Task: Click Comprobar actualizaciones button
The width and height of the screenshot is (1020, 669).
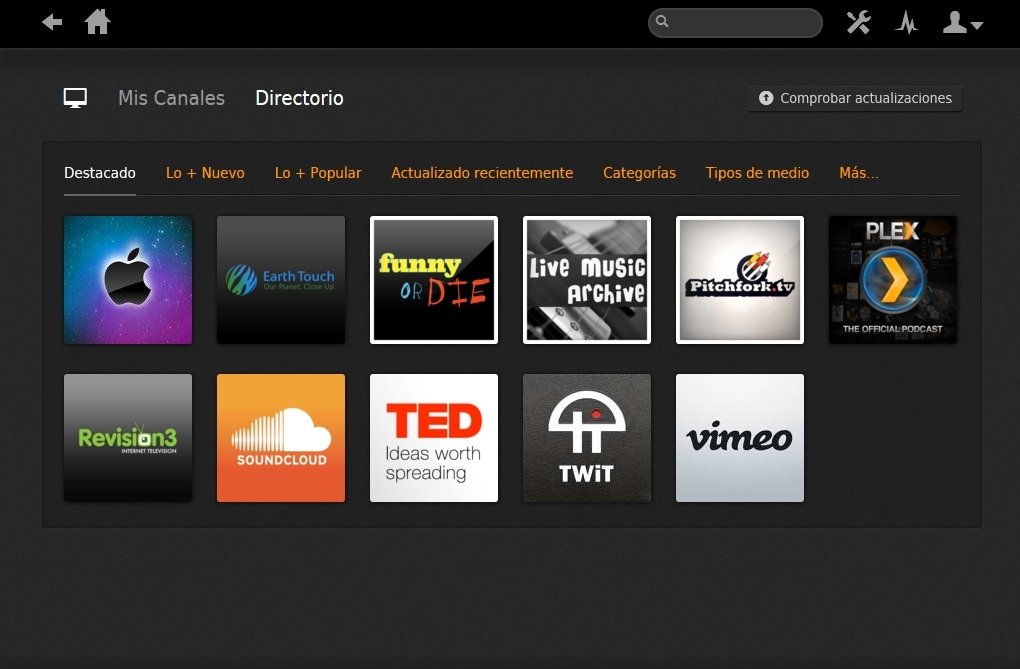Action: (855, 98)
